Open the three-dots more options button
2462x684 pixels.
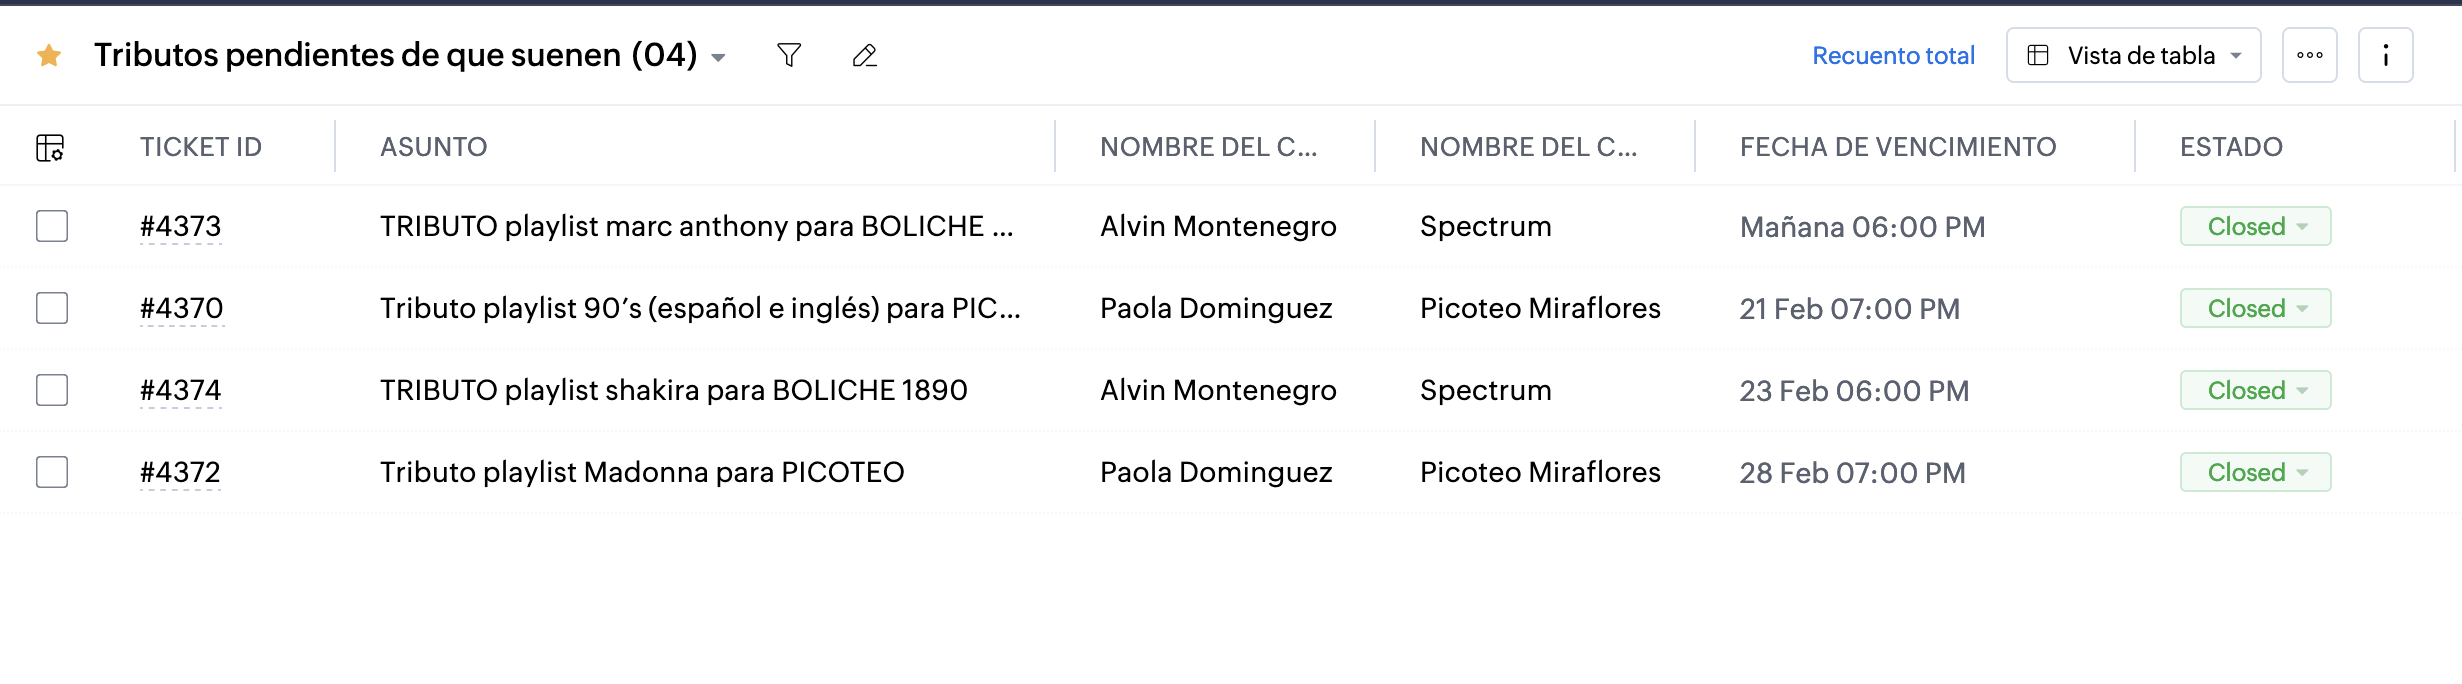(2310, 55)
